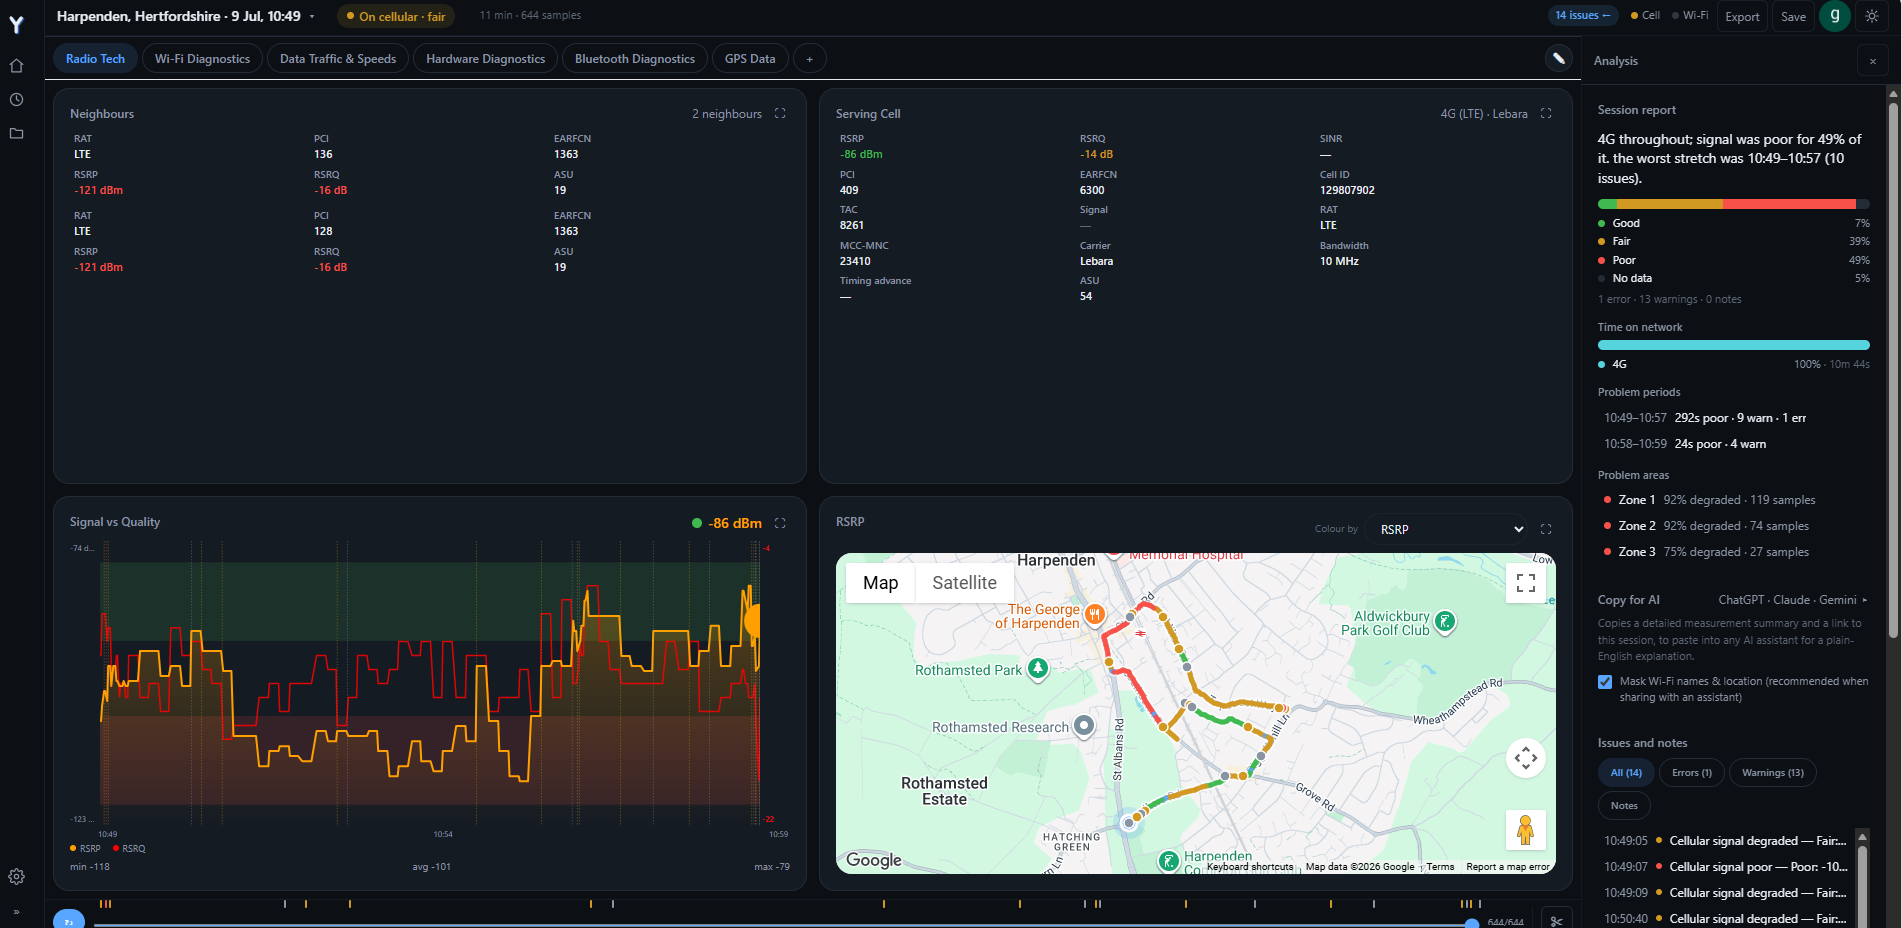
Task: Open the home icon in left sidebar
Action: 16,66
